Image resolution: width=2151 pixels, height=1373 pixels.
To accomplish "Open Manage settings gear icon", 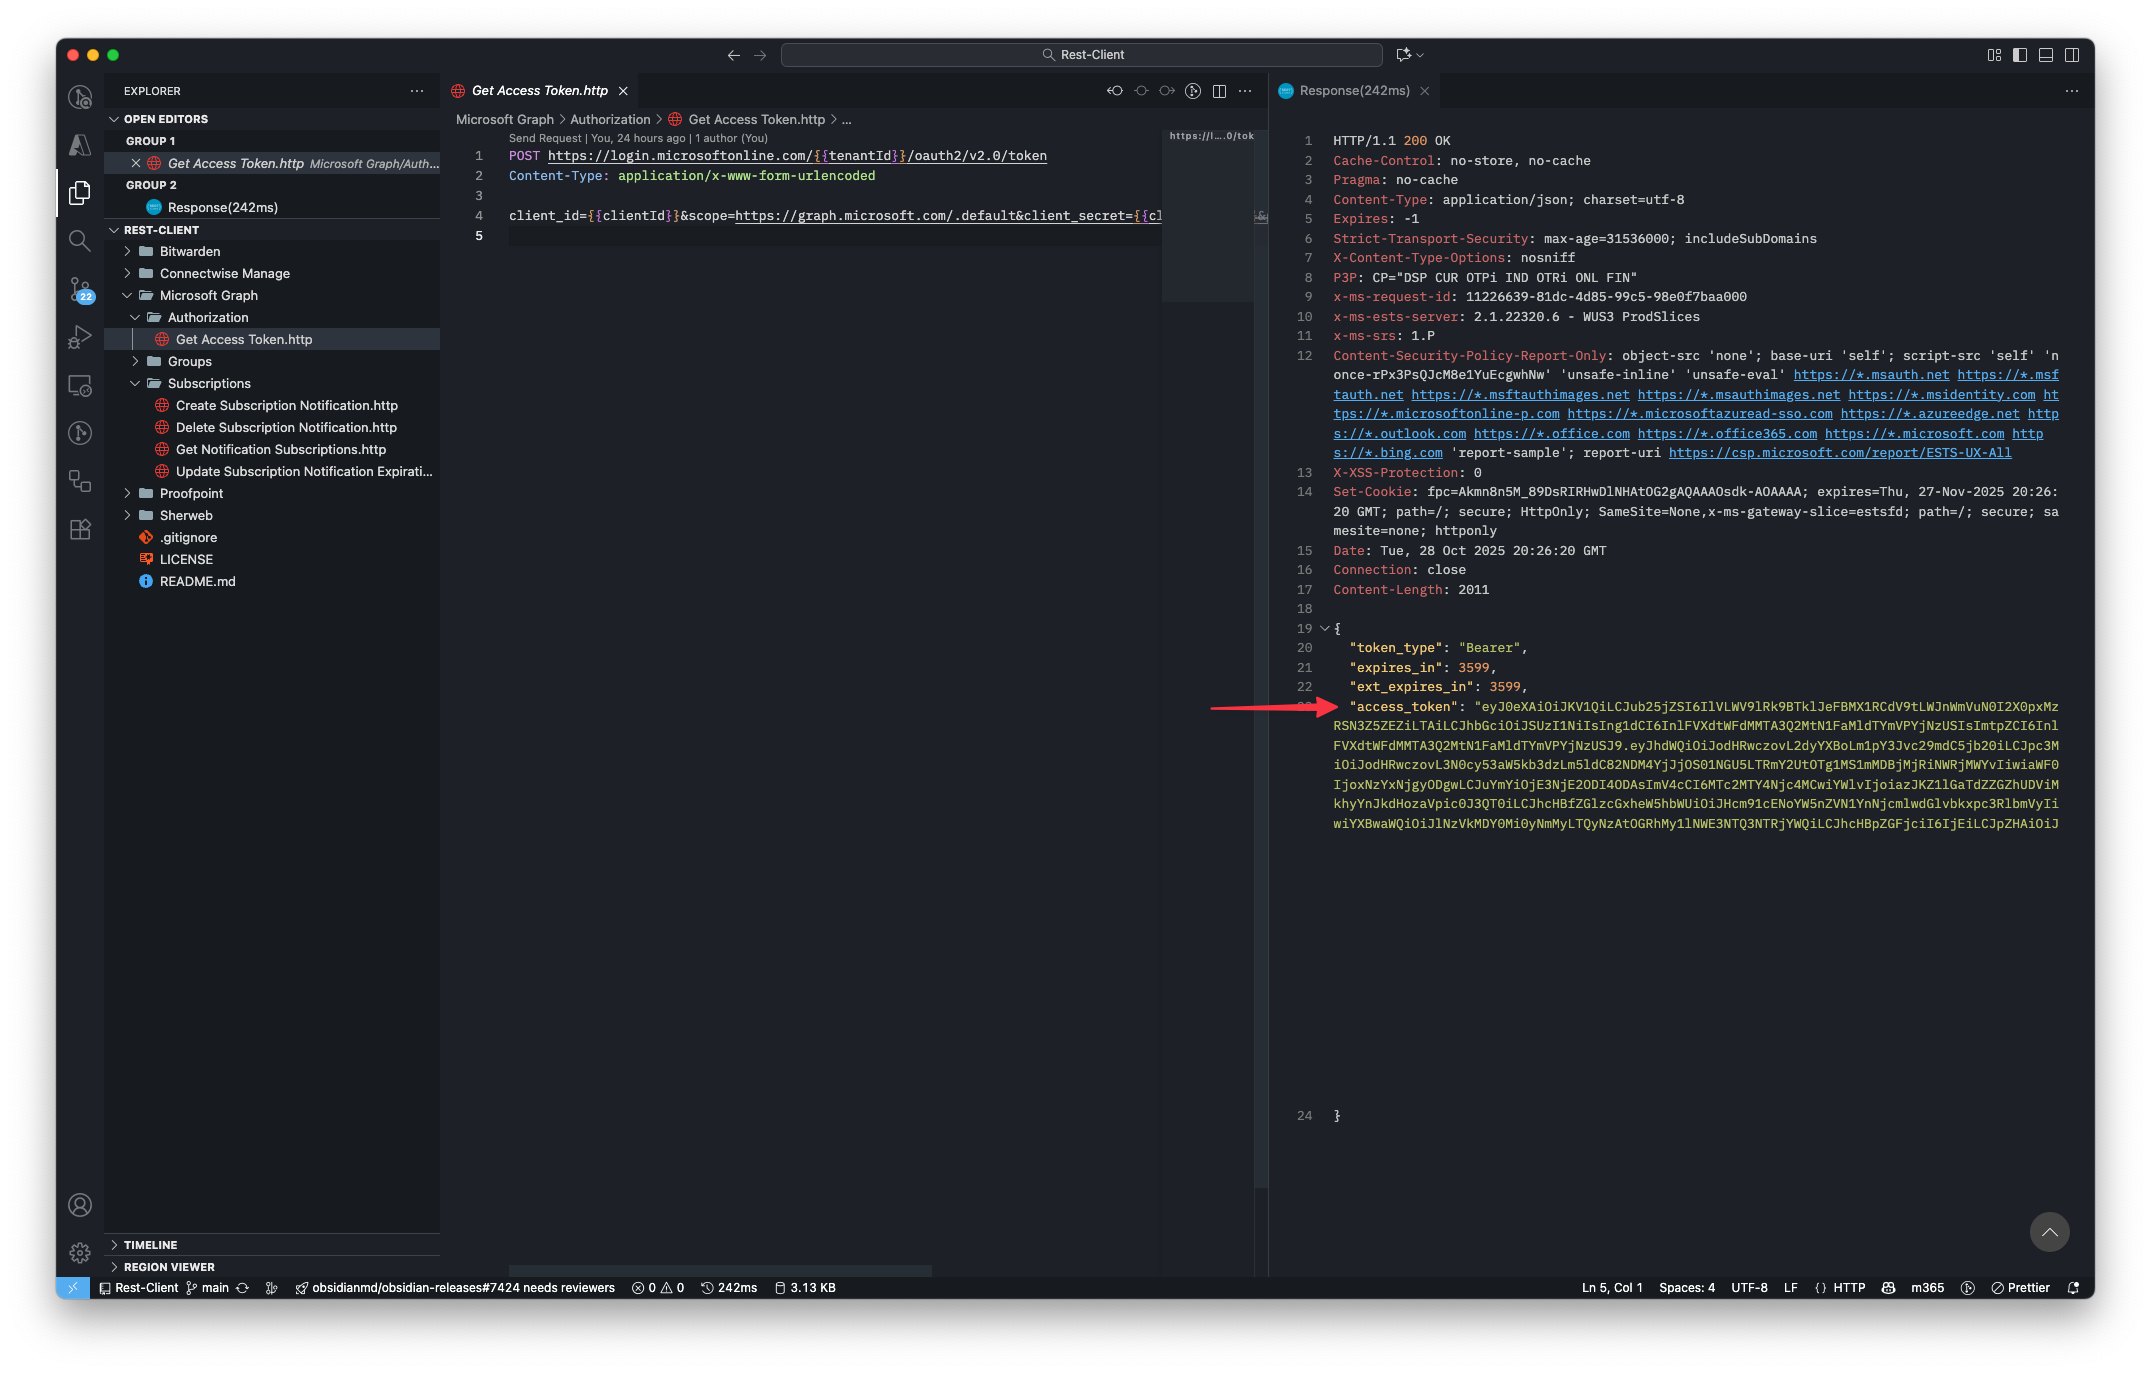I will pos(80,1252).
